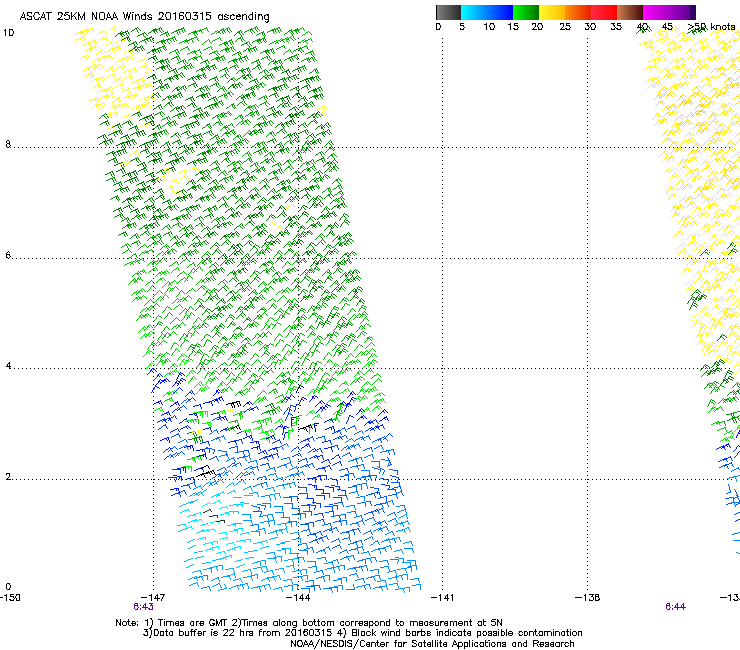Click the latitude label '2'
The height and width of the screenshot is (650, 740).
tap(8, 476)
